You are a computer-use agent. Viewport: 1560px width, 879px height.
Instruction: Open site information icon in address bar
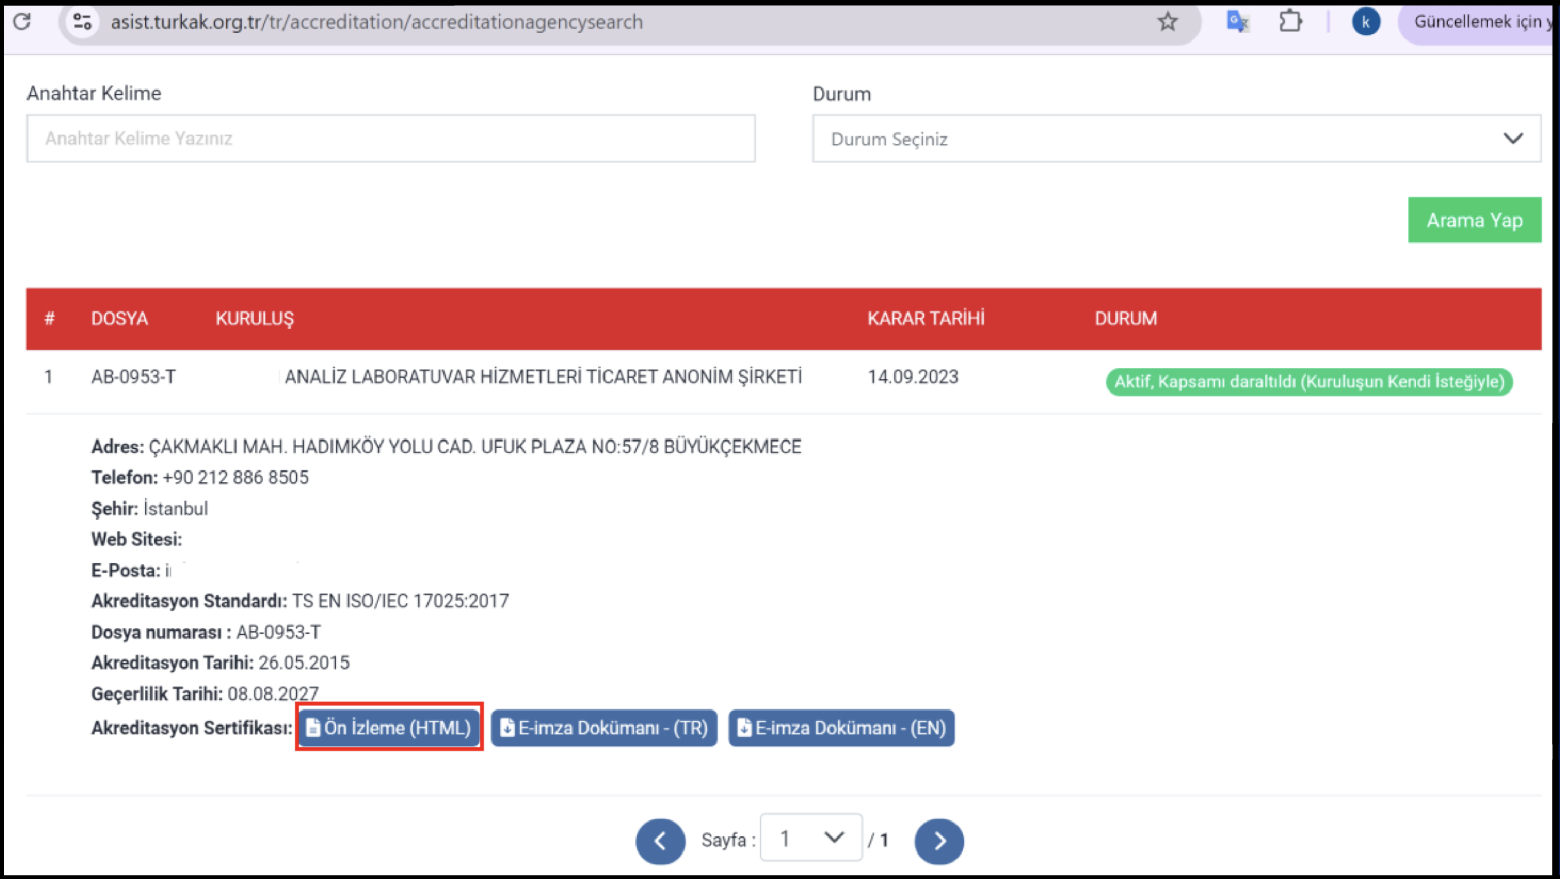83,21
